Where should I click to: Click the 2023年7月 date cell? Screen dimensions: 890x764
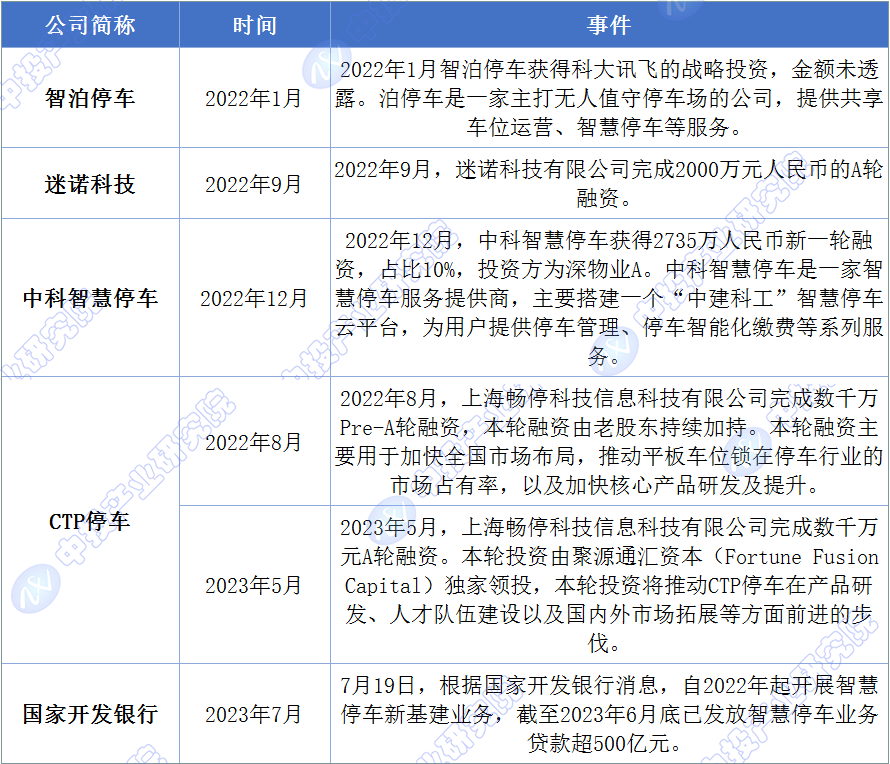click(254, 714)
